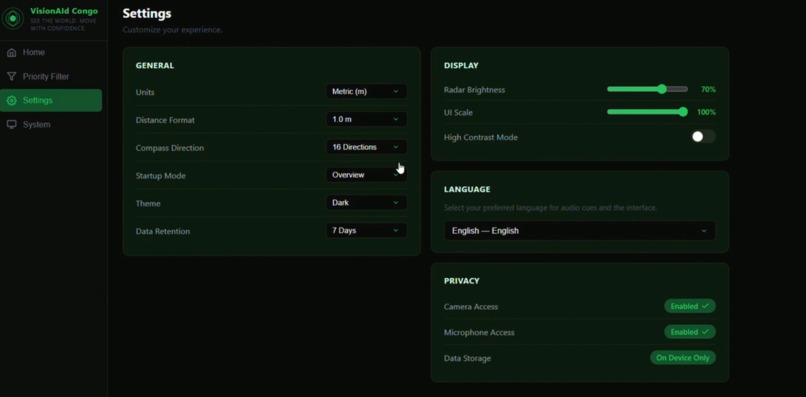Click the Home house icon

[11, 52]
